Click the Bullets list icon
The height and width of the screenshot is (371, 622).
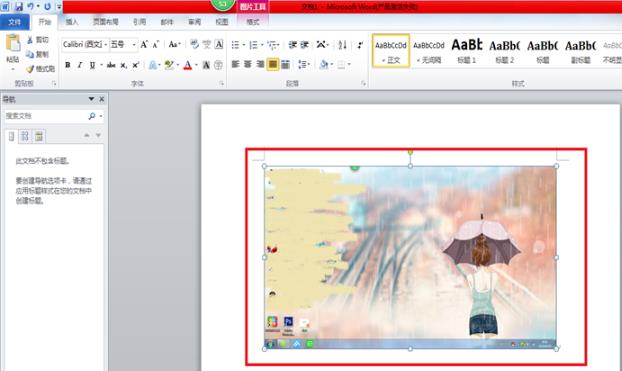(236, 45)
